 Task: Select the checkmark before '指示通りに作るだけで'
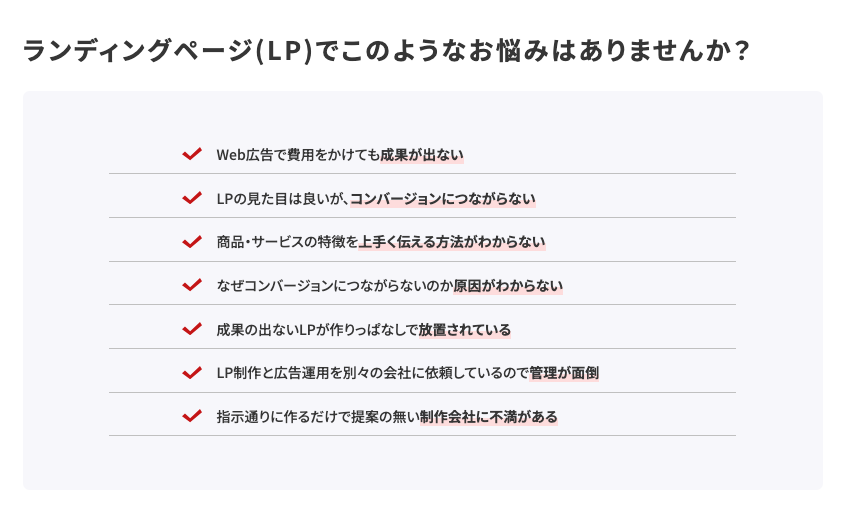pyautogui.click(x=192, y=416)
